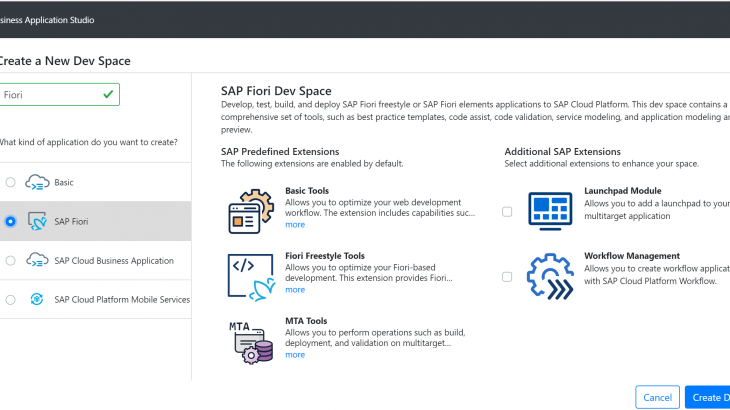
Task: Select SAP Cloud Platform Mobile Services radio
Action: (10, 300)
